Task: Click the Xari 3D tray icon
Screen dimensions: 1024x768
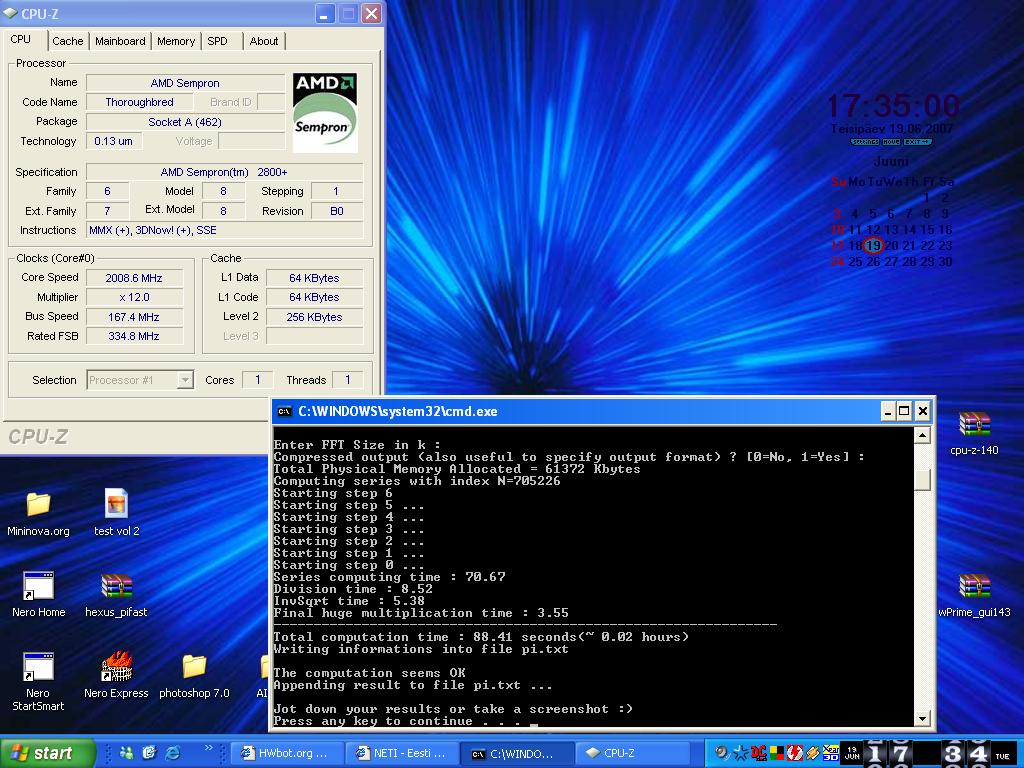Action: click(x=831, y=753)
